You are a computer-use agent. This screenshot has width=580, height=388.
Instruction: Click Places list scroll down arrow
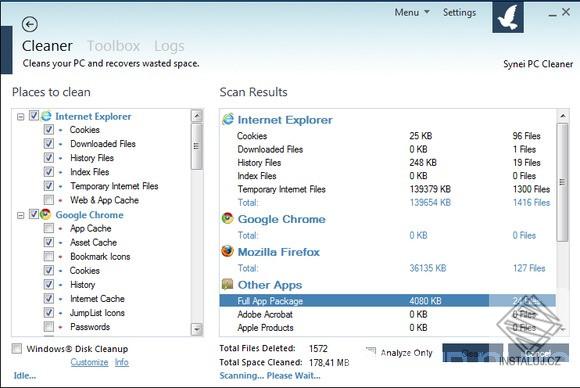(x=197, y=329)
